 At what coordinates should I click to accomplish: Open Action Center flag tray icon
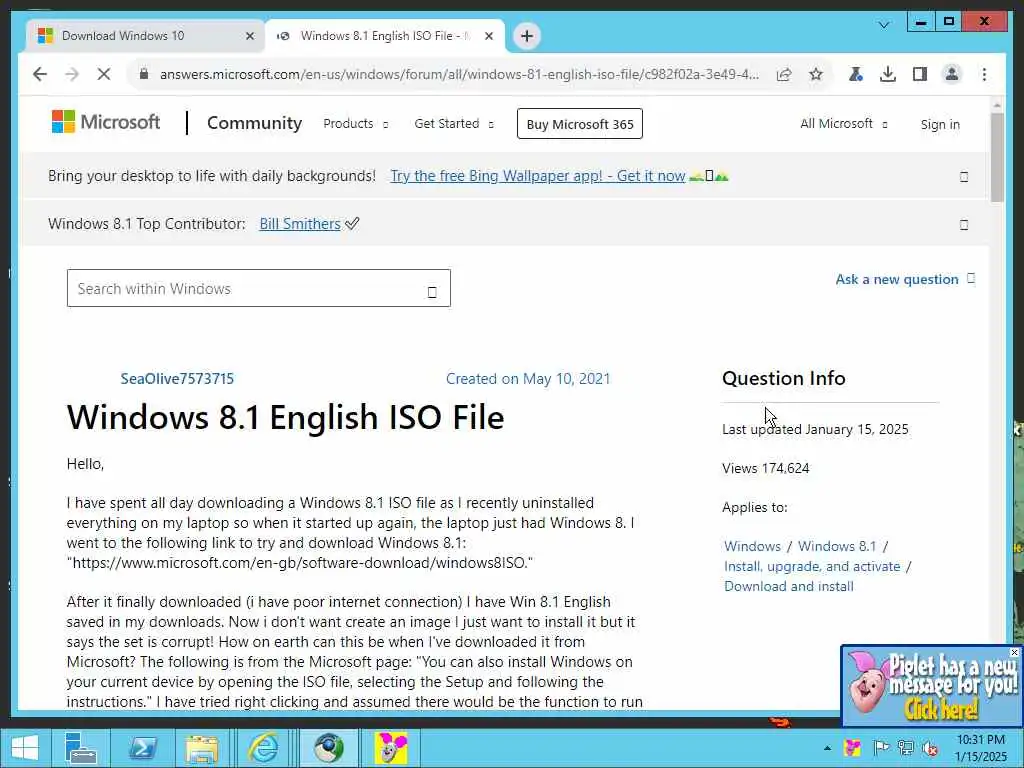(880, 748)
